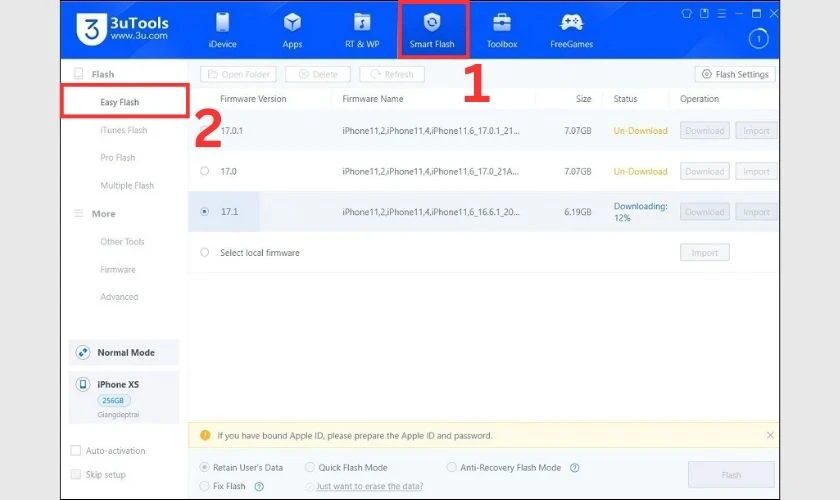Open Other Tools in the sidebar
Viewport: 840px width, 500px height.
122,242
